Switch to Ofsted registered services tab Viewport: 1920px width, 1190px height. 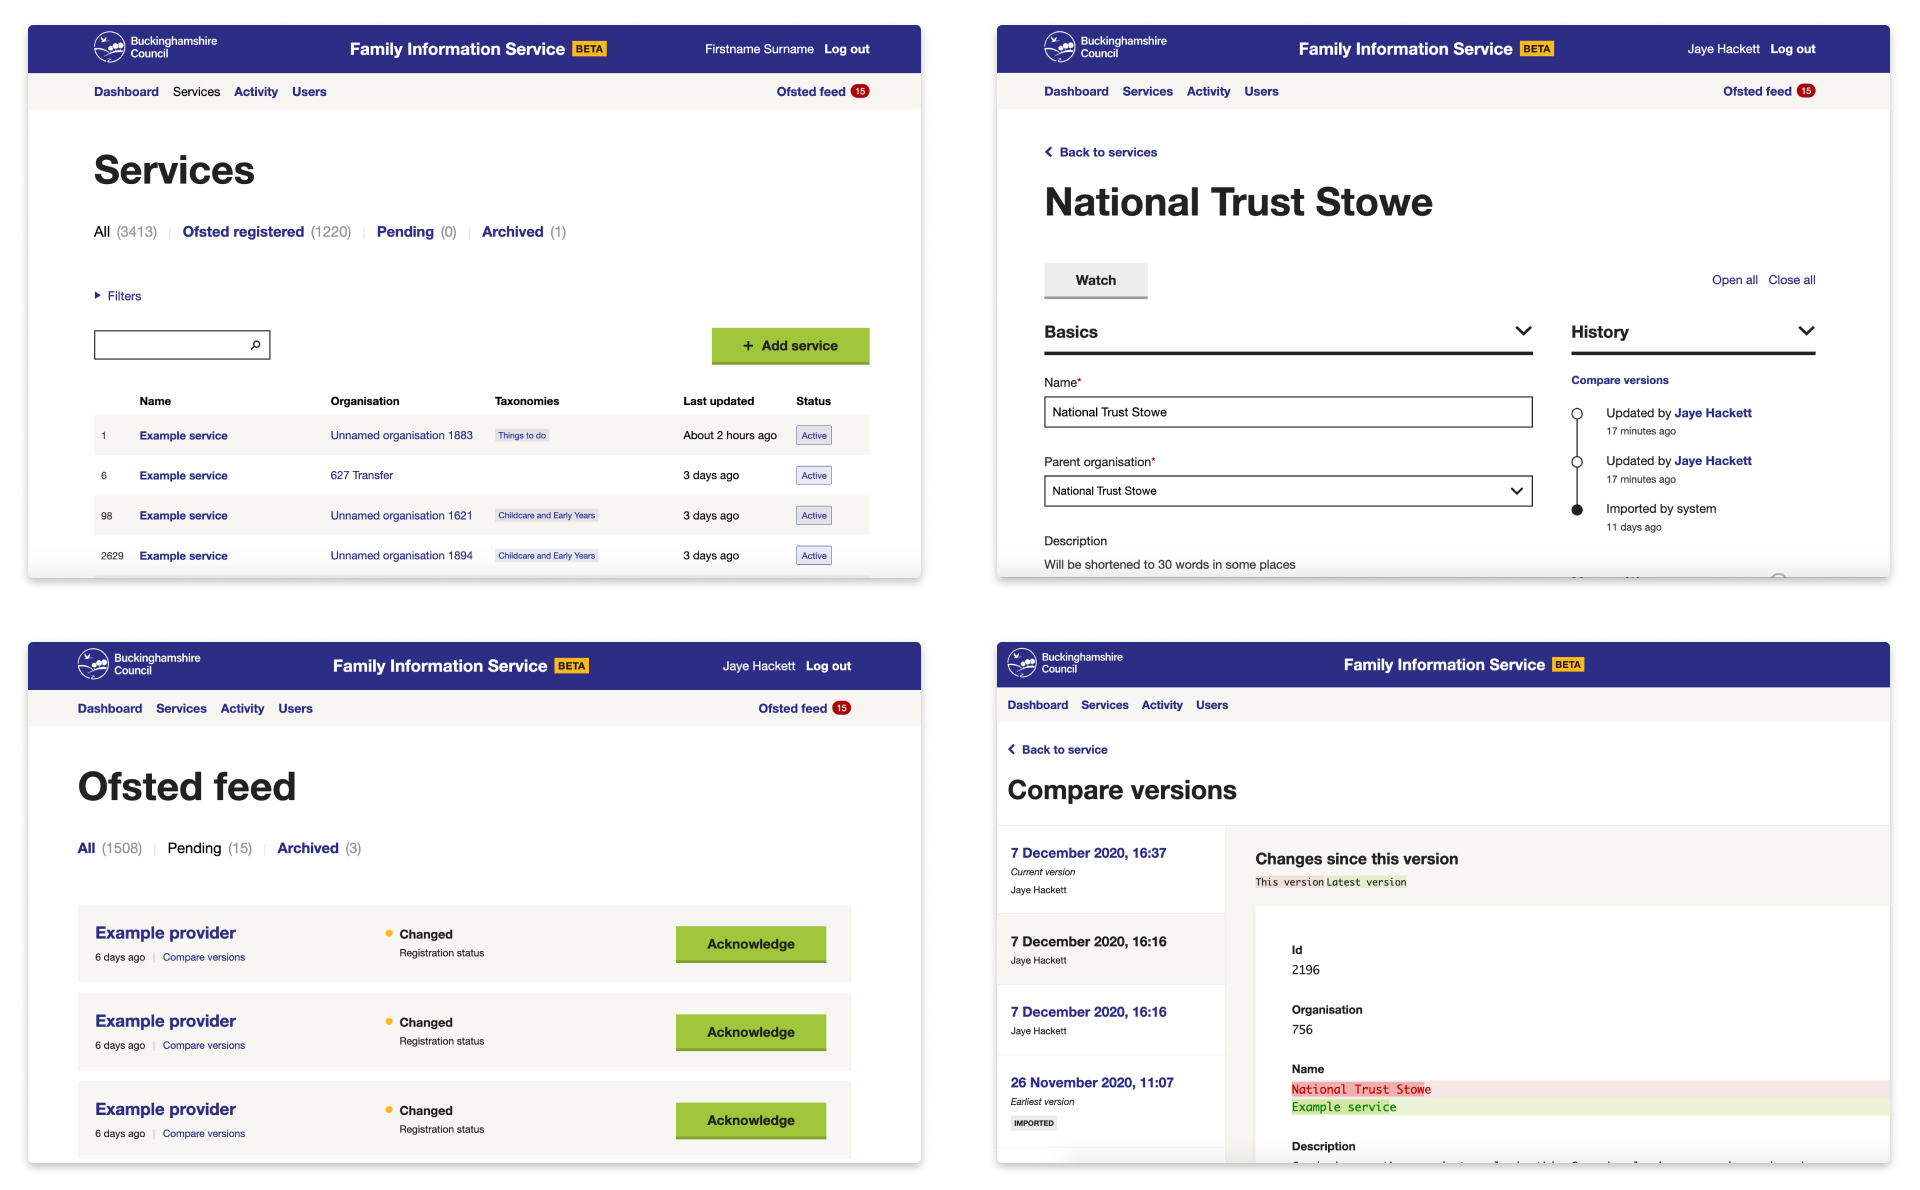243,232
